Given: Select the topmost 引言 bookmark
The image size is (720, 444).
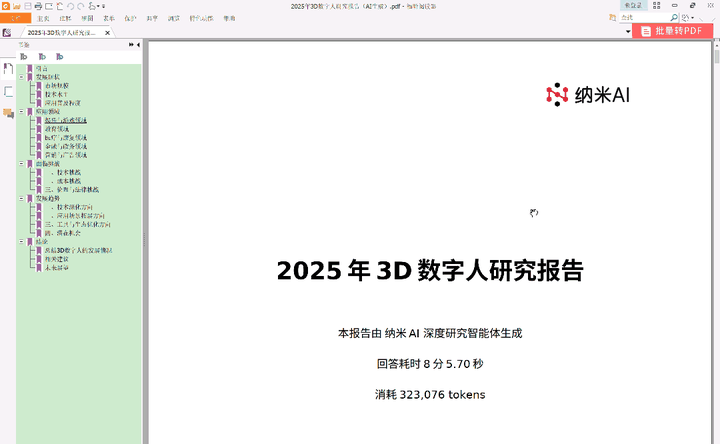Looking at the screenshot, I should 42,68.
